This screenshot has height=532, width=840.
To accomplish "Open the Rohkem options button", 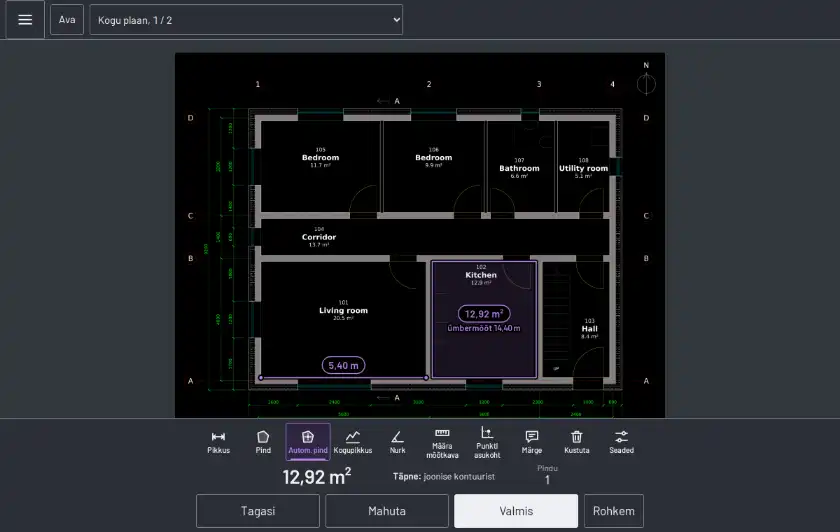I will tap(613, 511).
